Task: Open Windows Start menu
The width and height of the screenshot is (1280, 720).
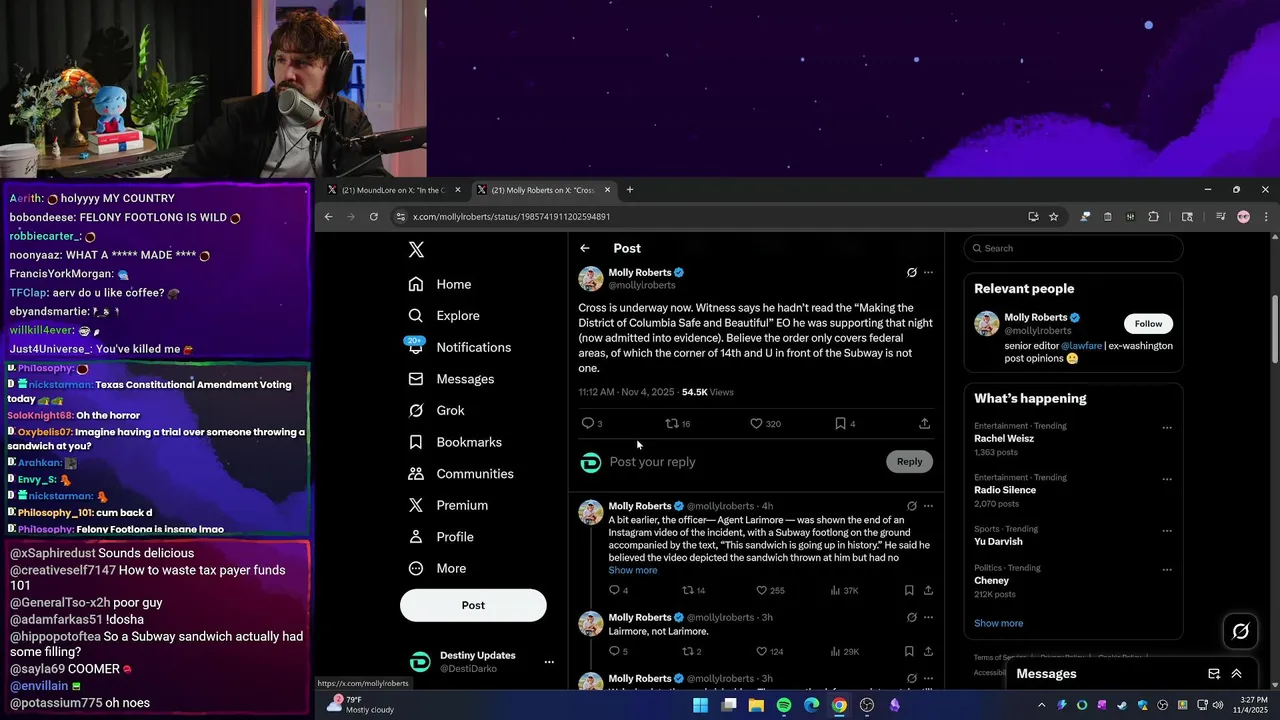Action: pyautogui.click(x=701, y=705)
